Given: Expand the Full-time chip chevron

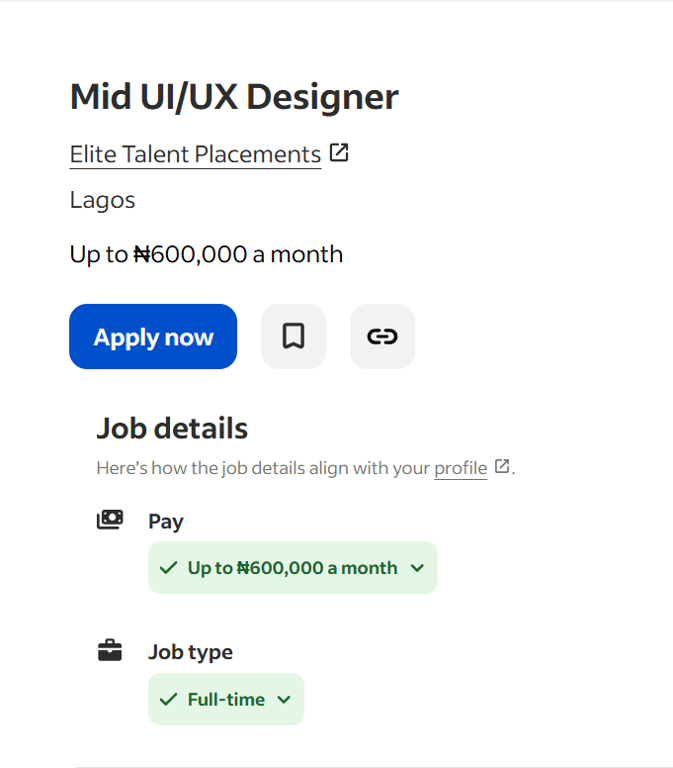Looking at the screenshot, I should tap(284, 699).
